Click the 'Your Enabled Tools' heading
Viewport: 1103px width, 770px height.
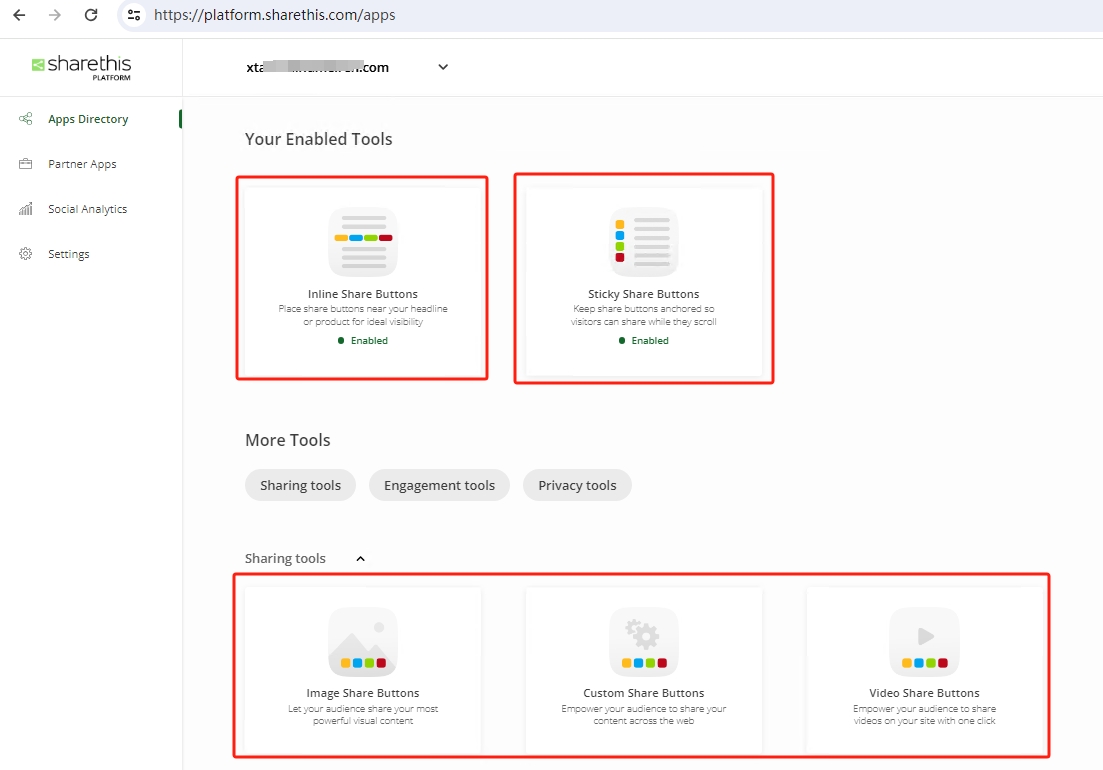[319, 139]
